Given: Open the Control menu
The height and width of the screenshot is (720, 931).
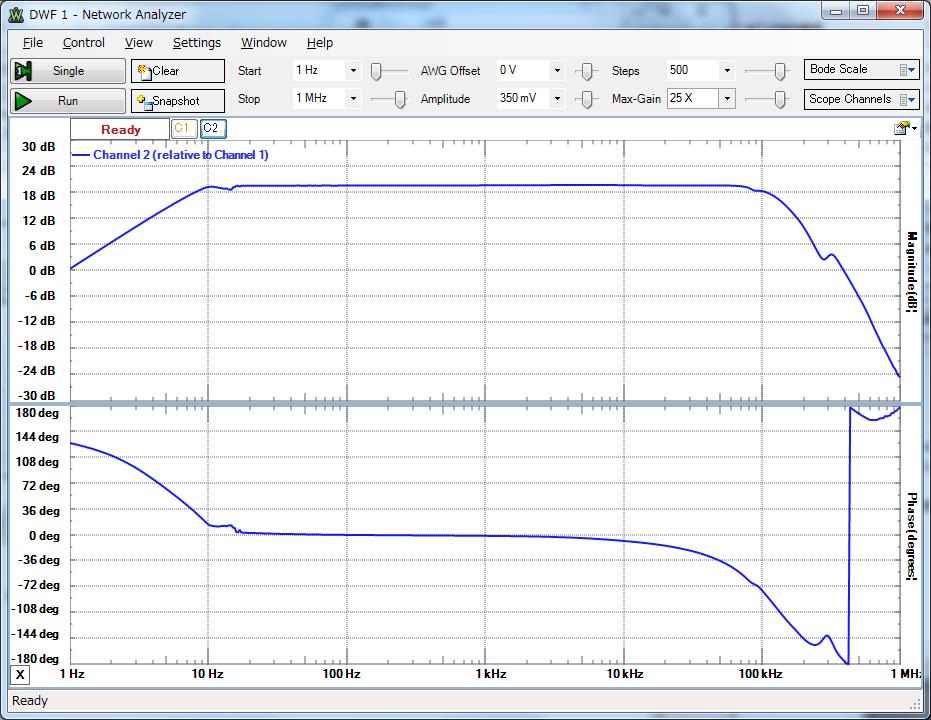Looking at the screenshot, I should [84, 43].
